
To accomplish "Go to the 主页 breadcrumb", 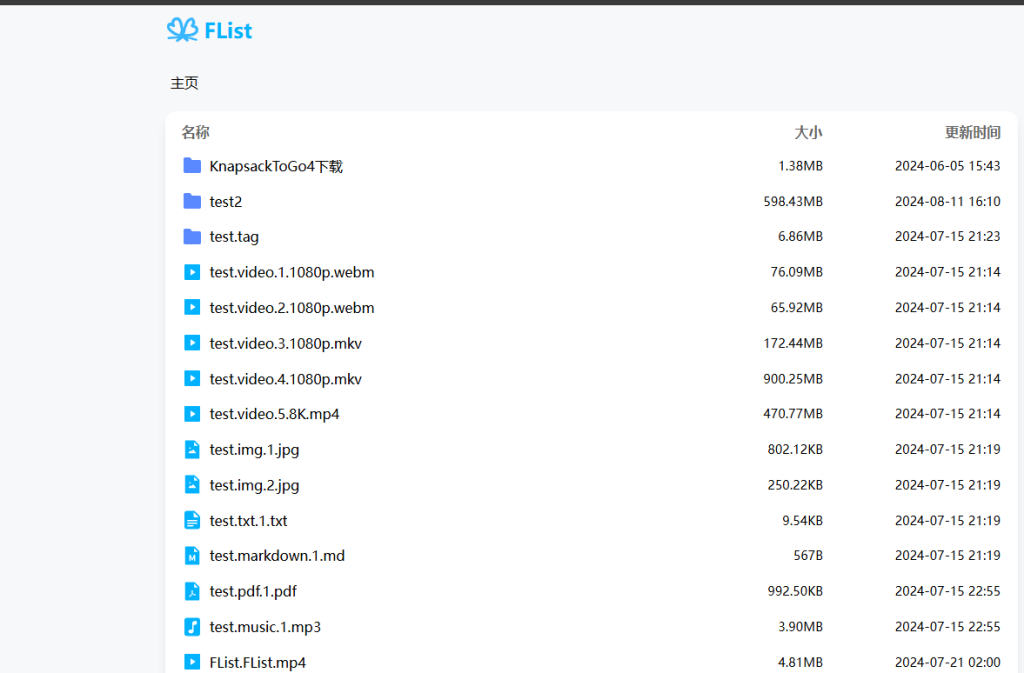I will [x=184, y=83].
